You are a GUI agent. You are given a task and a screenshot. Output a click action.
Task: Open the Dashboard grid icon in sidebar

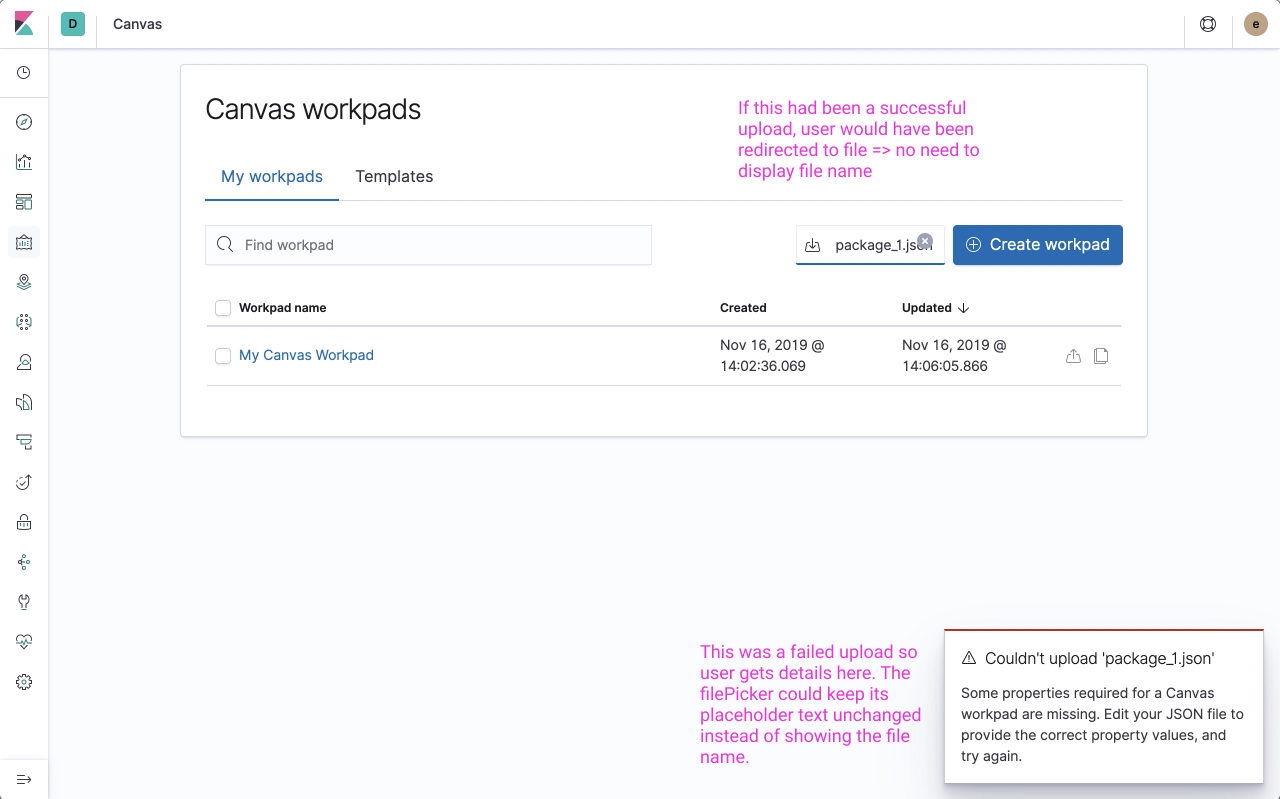(x=24, y=202)
